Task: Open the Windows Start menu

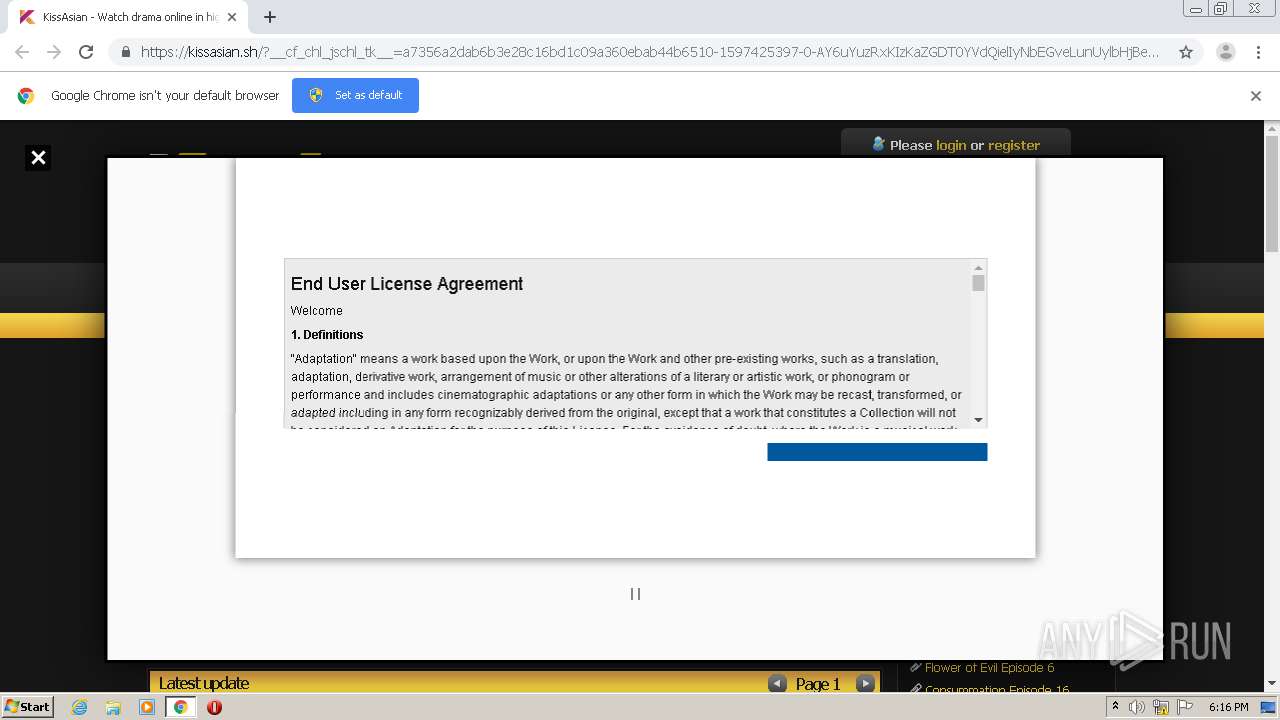Action: point(28,706)
